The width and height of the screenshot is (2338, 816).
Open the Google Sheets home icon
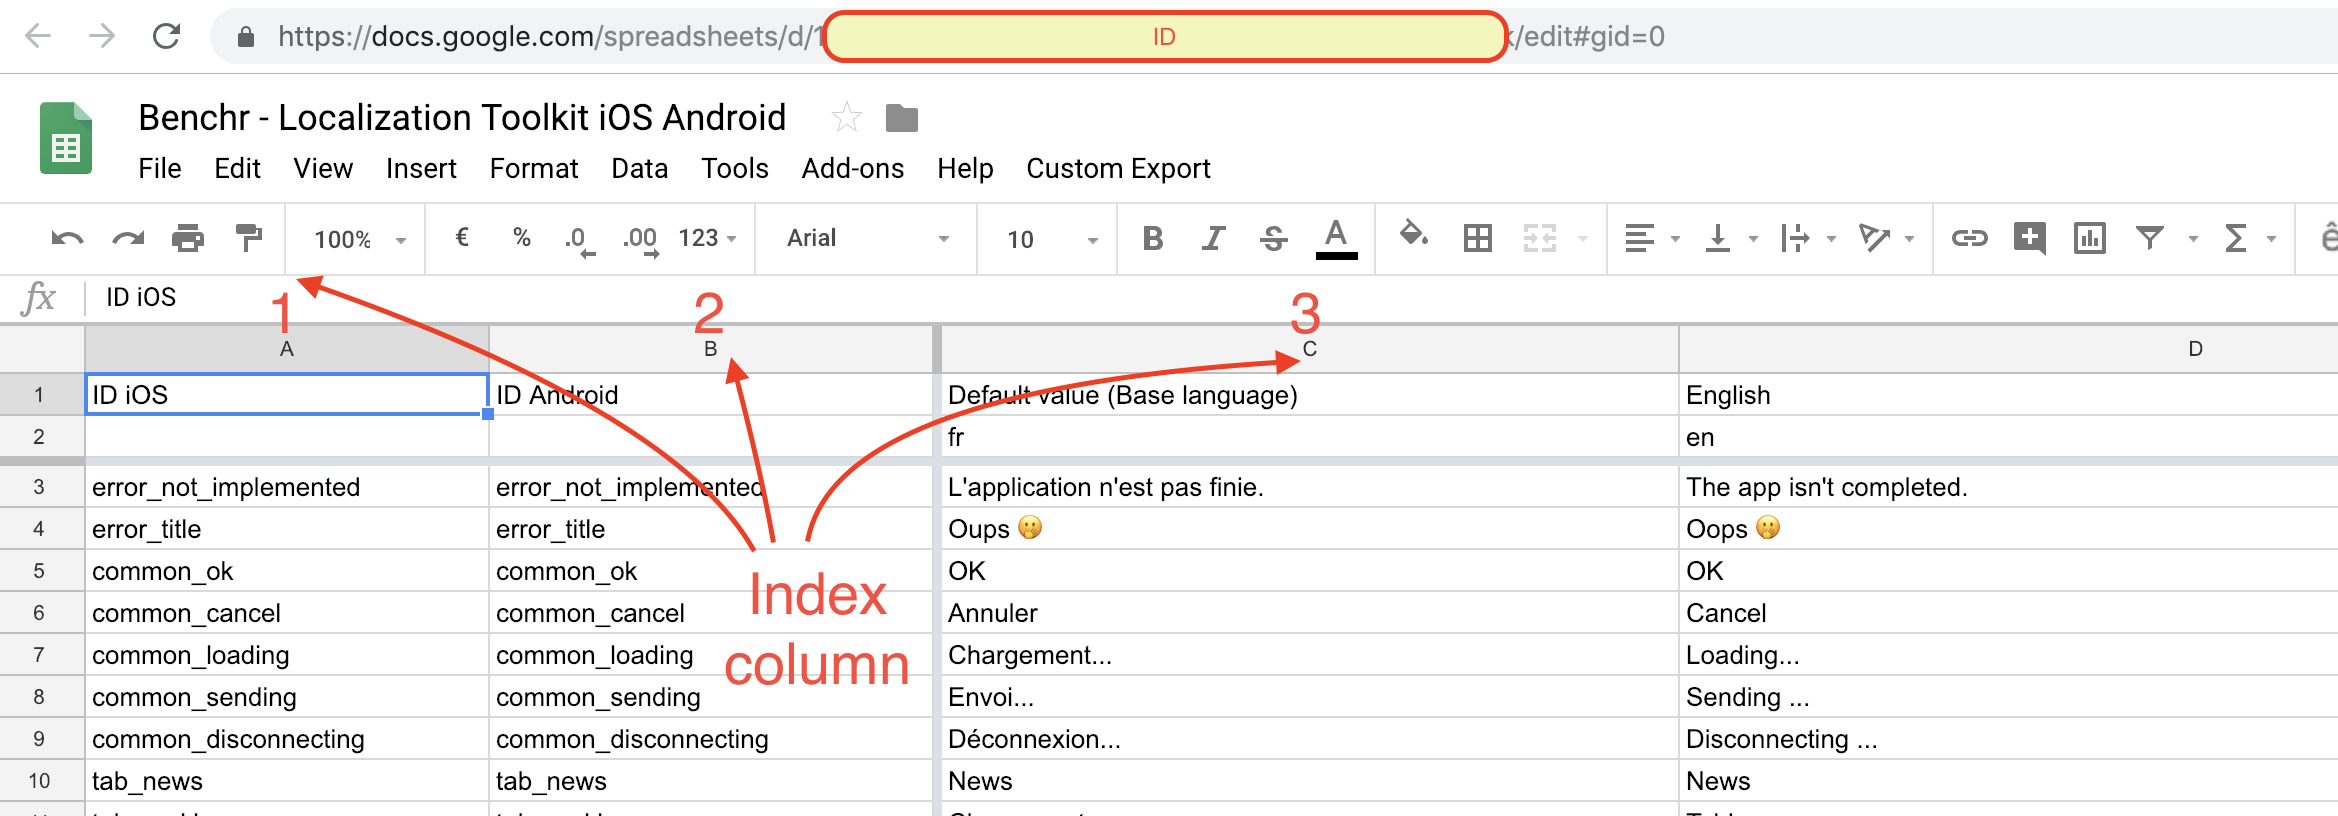tap(66, 138)
